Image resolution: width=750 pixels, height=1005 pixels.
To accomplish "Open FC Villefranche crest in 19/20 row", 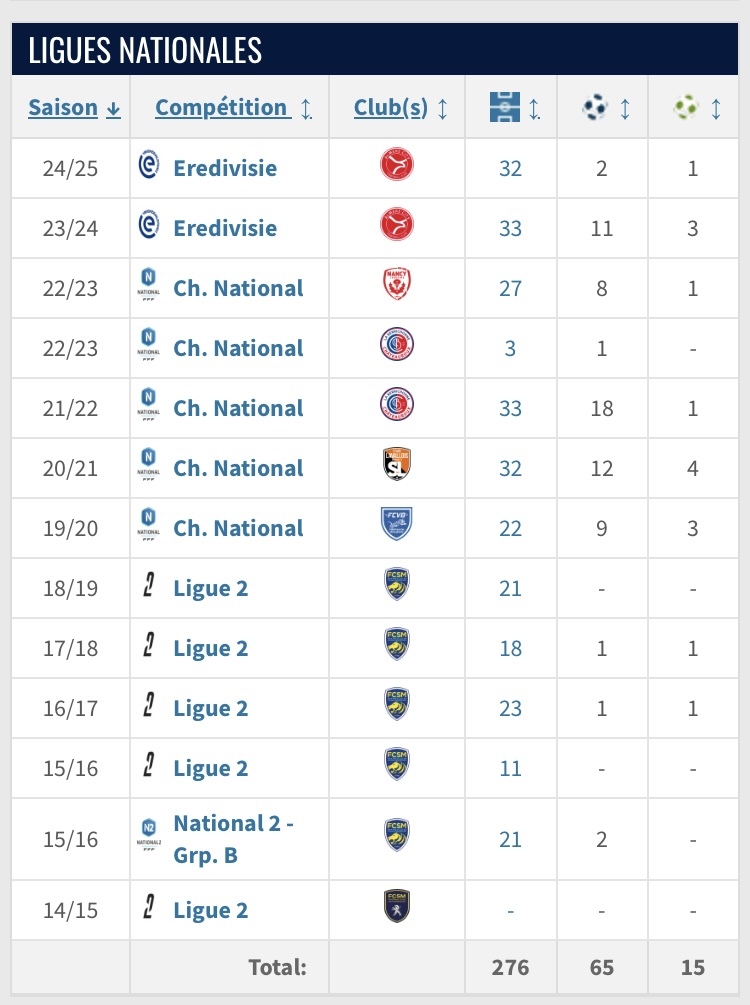I will [x=397, y=524].
